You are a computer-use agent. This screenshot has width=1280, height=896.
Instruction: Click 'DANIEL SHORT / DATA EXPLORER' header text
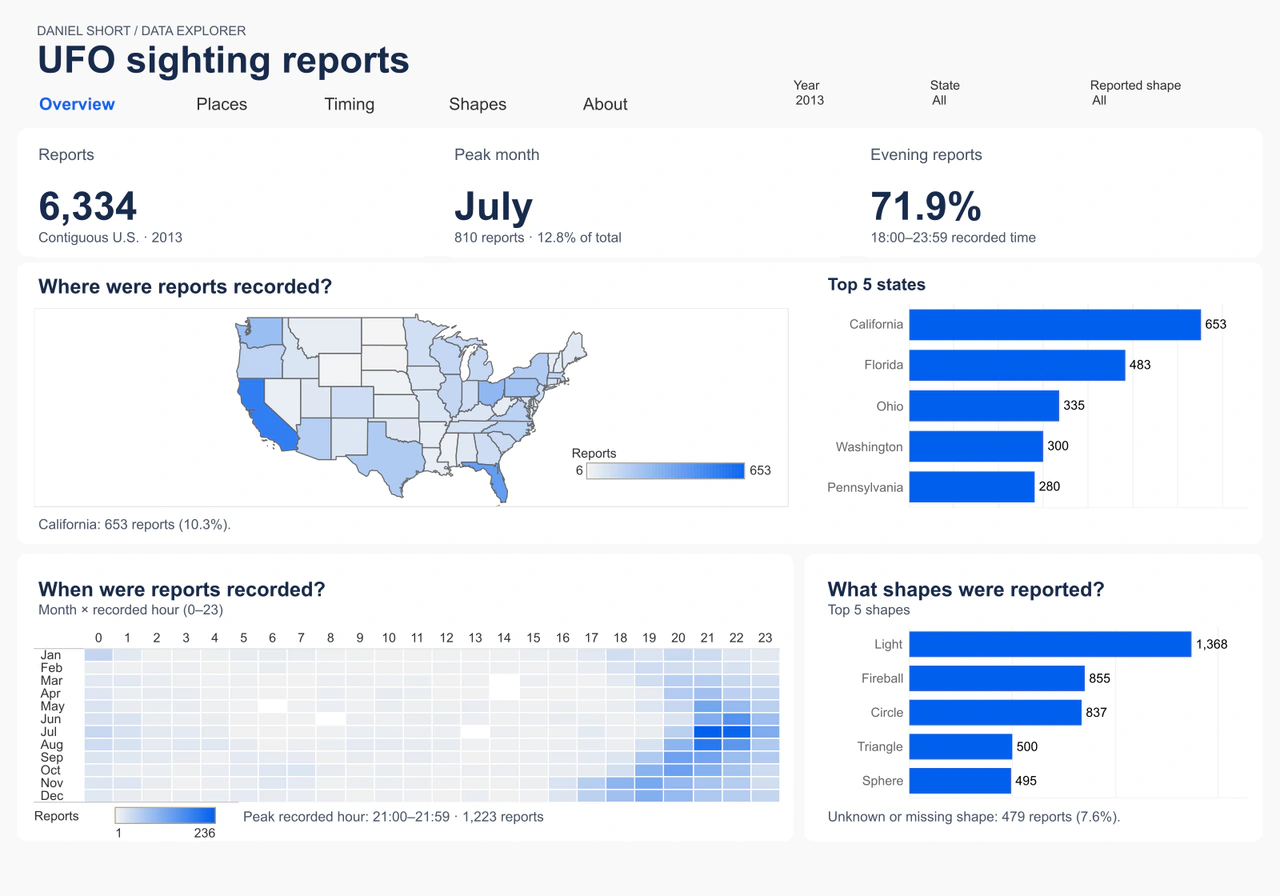141,31
